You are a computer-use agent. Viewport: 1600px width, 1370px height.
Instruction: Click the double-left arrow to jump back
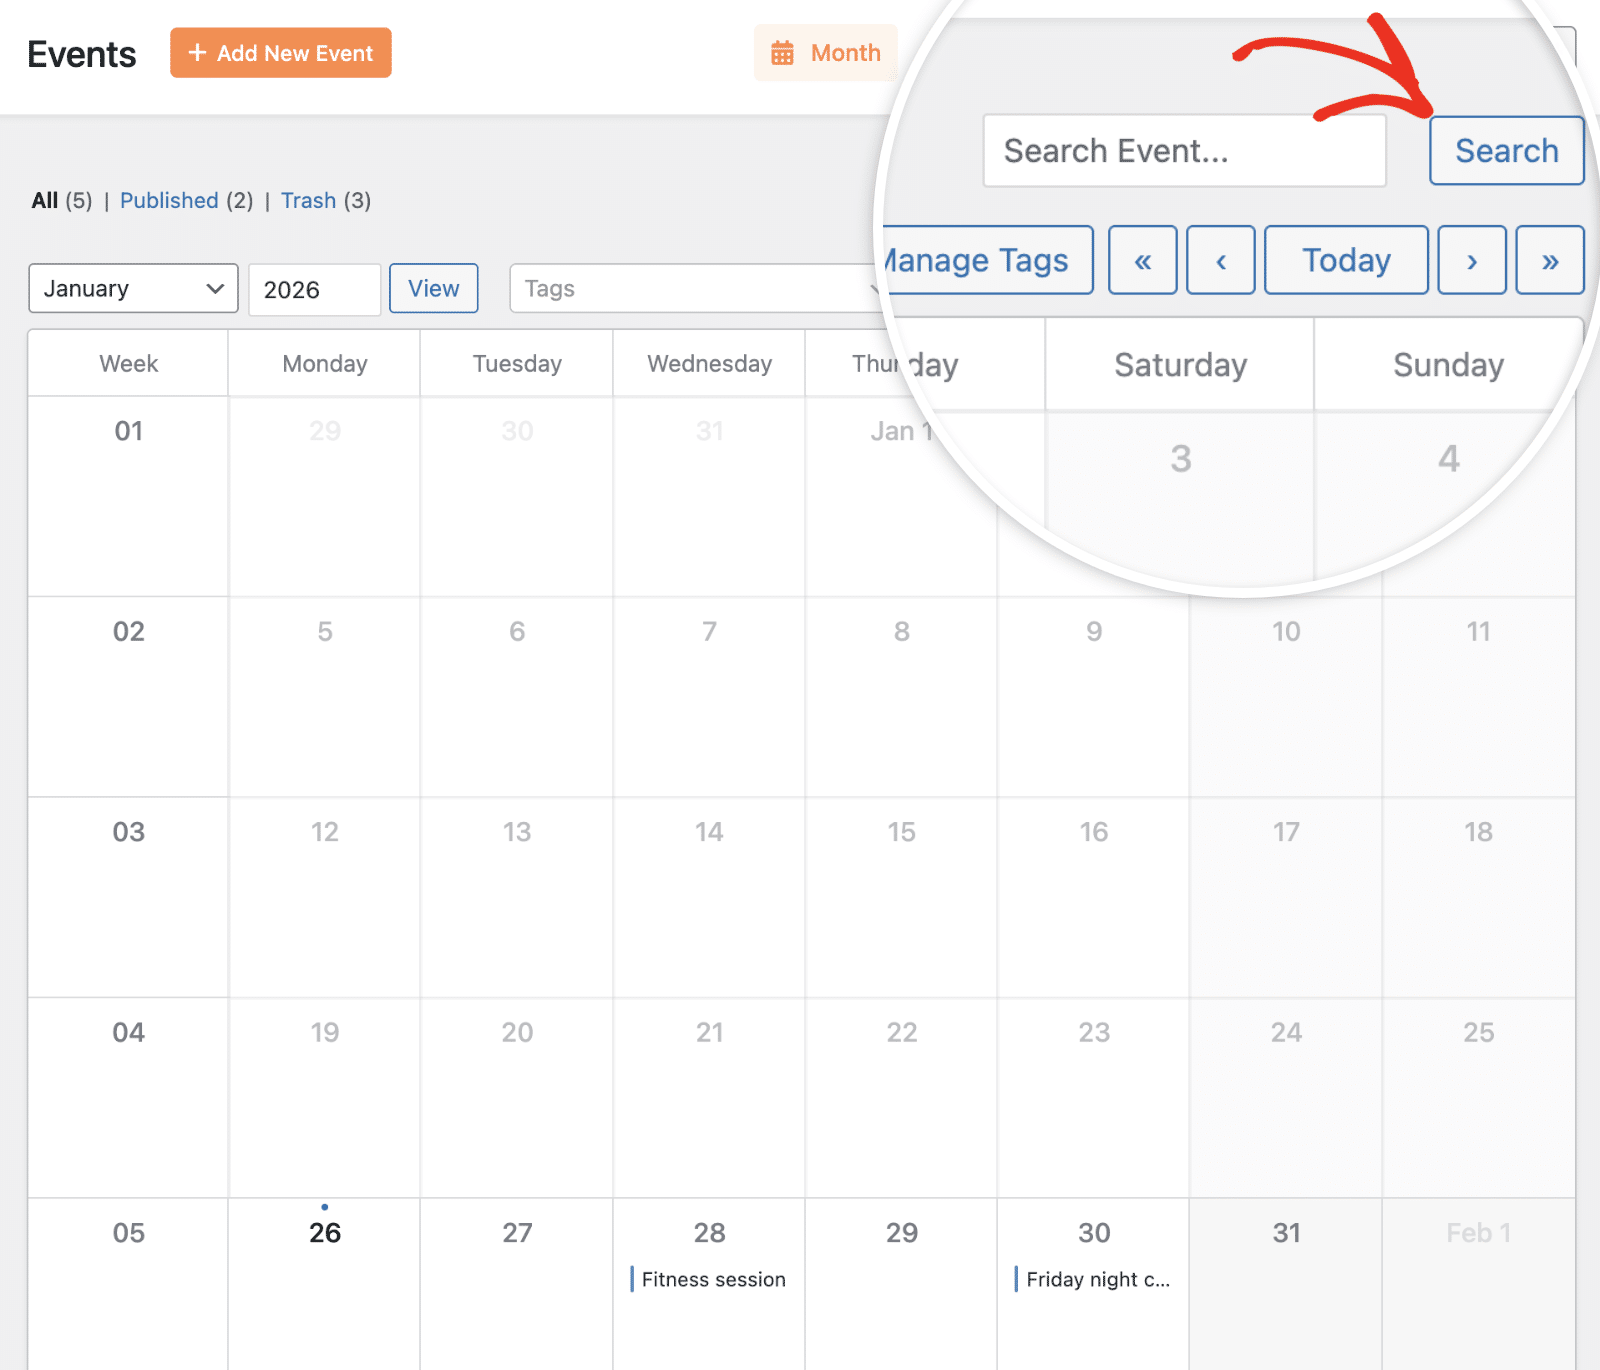click(x=1142, y=260)
